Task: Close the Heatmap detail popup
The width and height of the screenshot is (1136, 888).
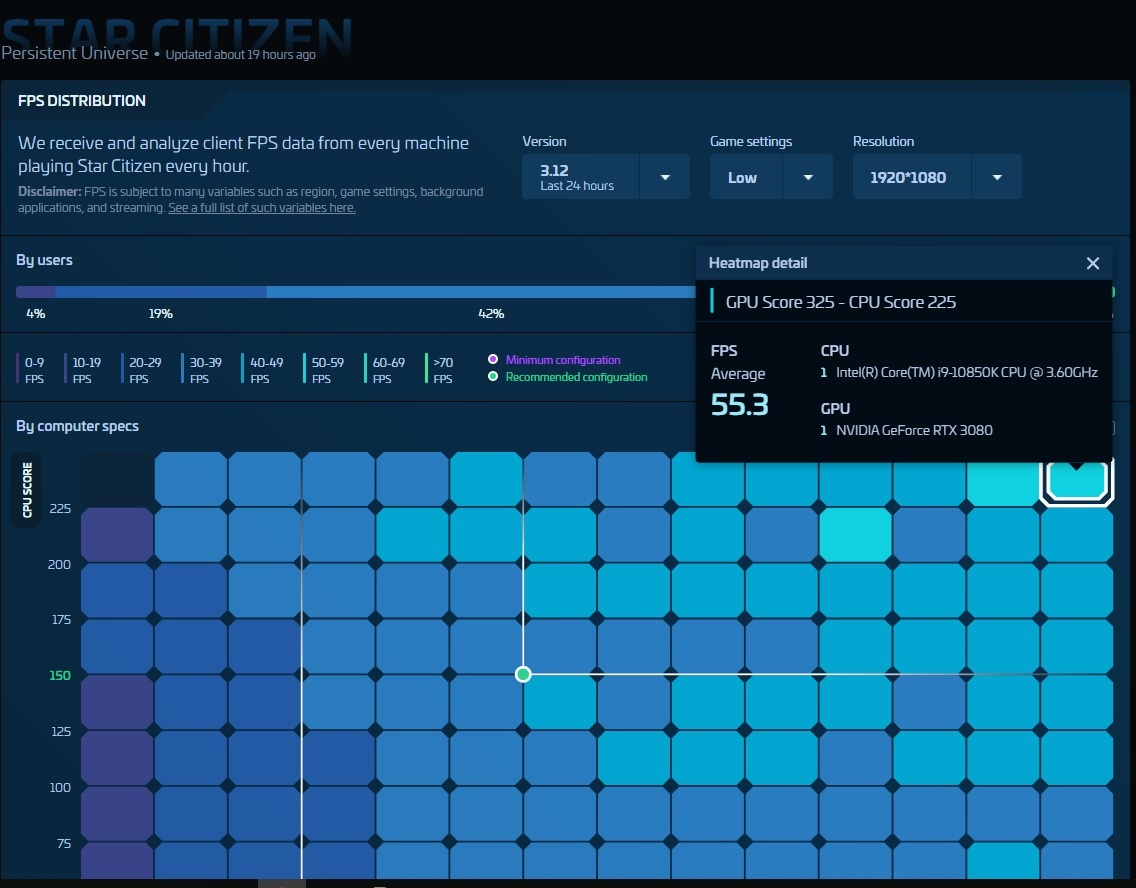Action: (1092, 263)
